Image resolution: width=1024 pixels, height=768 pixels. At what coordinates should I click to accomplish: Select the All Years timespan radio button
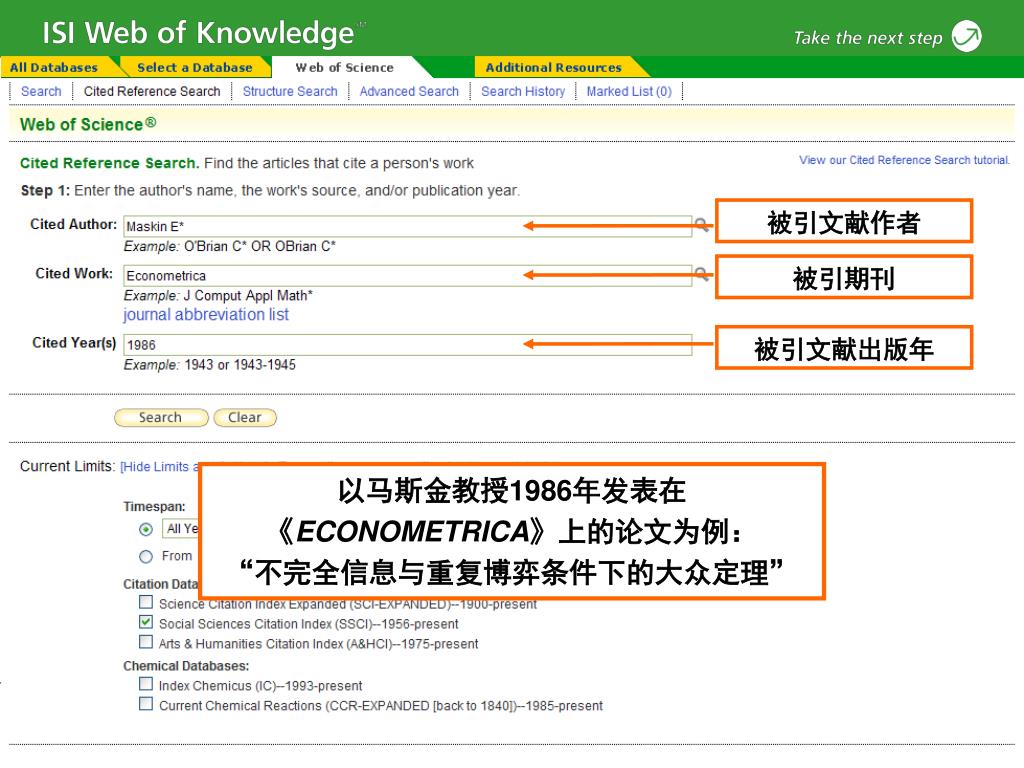point(146,529)
